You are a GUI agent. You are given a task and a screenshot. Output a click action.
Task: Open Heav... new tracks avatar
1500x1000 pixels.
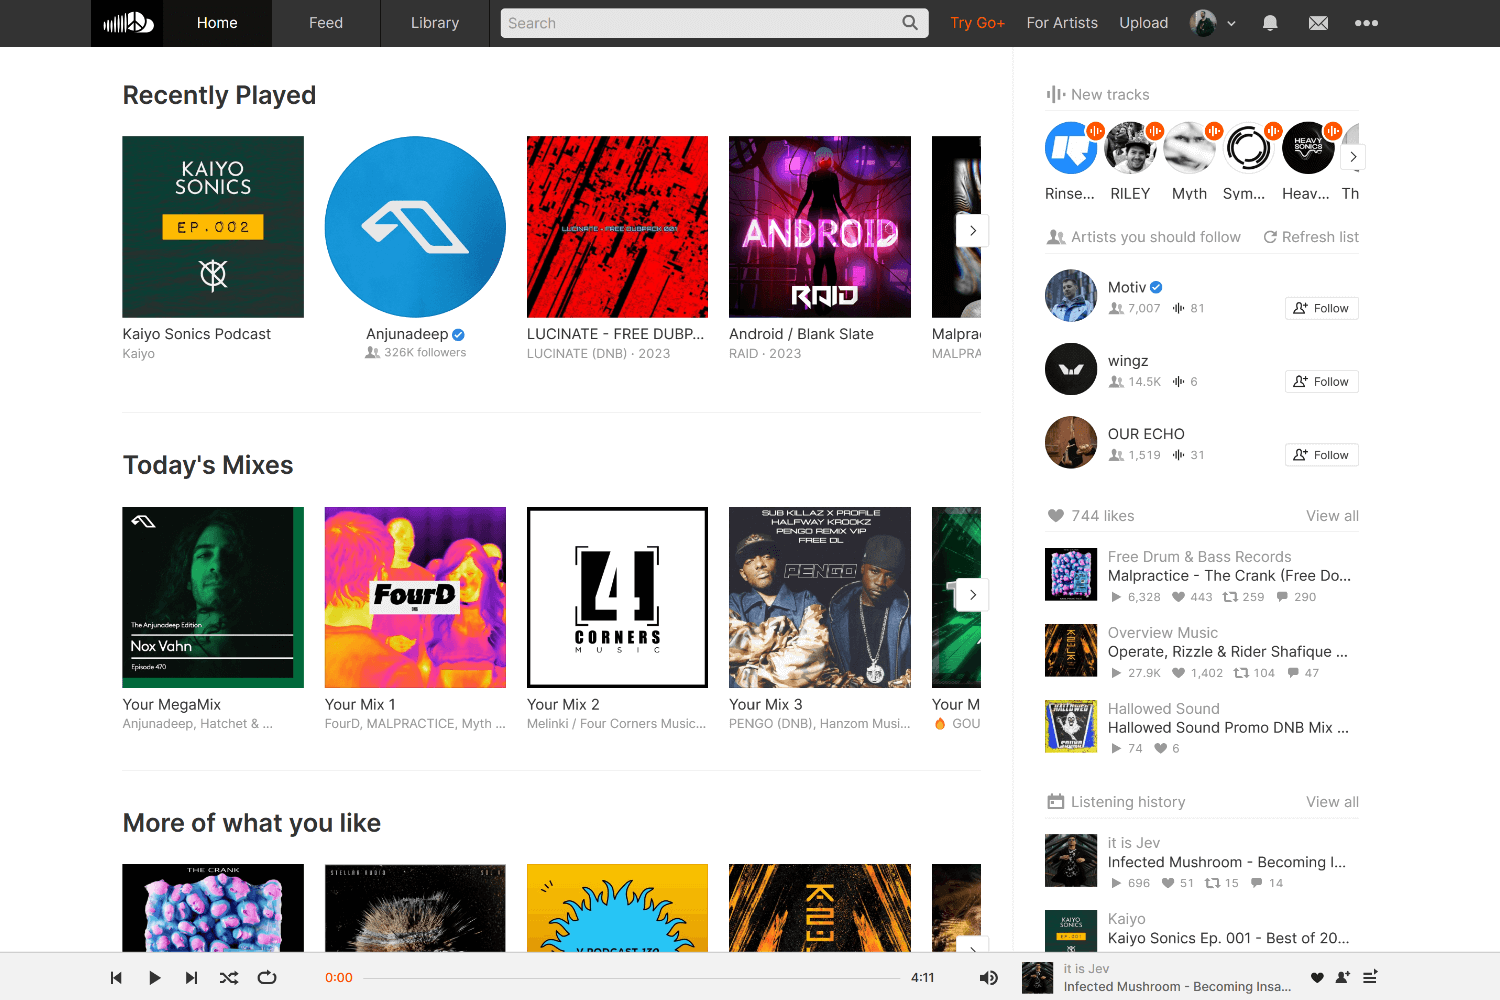click(1308, 148)
